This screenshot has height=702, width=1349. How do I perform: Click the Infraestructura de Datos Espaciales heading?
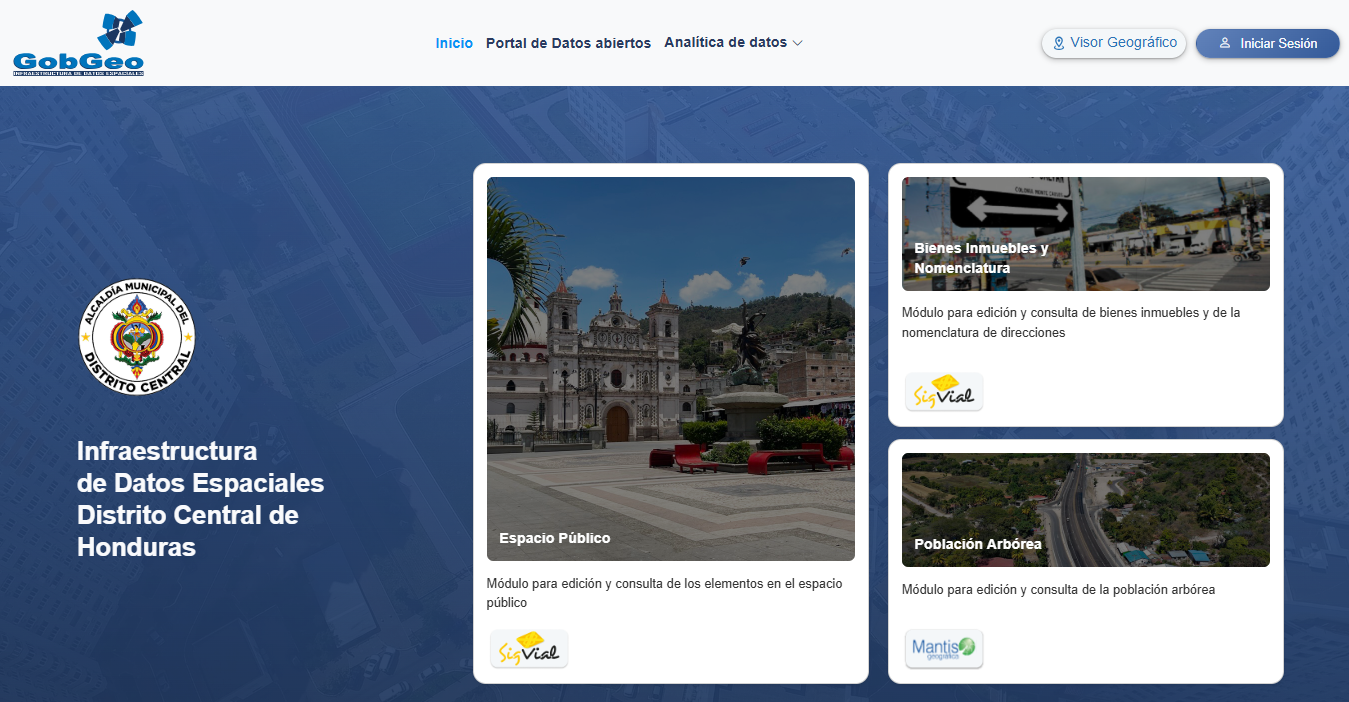pyautogui.click(x=200, y=499)
